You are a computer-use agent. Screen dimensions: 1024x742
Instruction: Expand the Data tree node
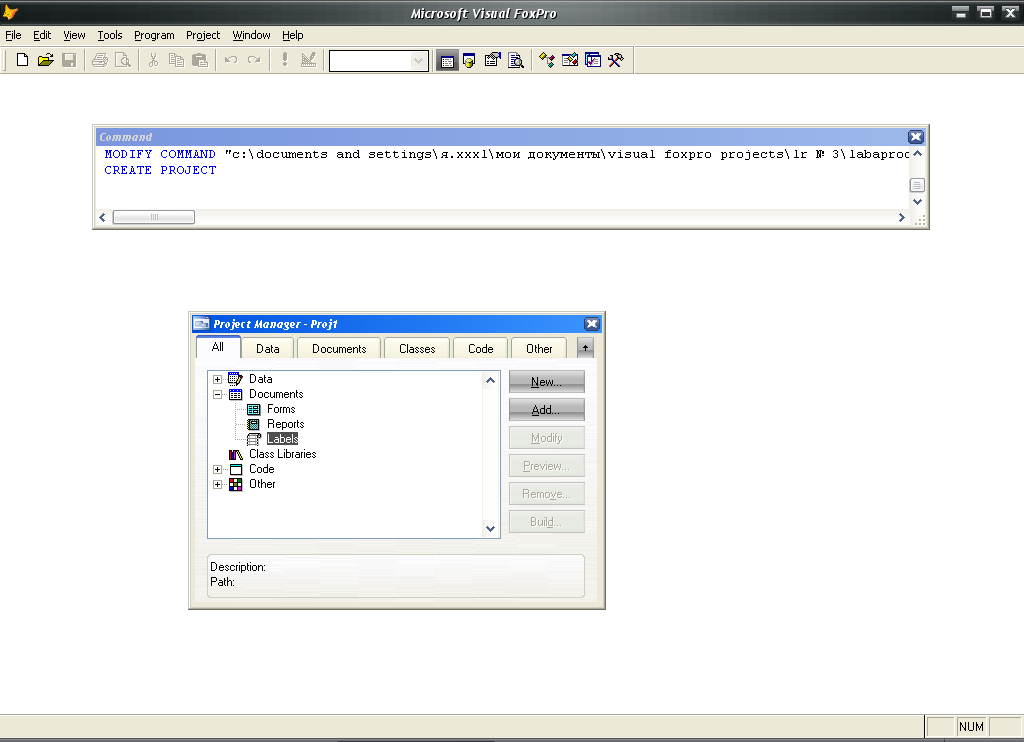pos(217,379)
